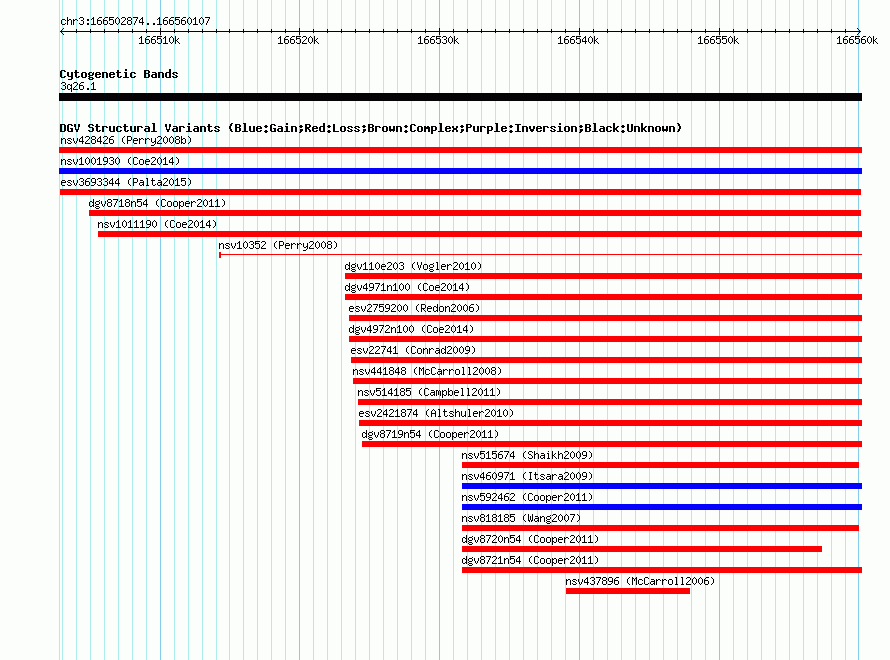Viewport: 890px width, 660px height.
Task: Click the chr3:166502874..166560107 coordinates text
Action: 136,21
